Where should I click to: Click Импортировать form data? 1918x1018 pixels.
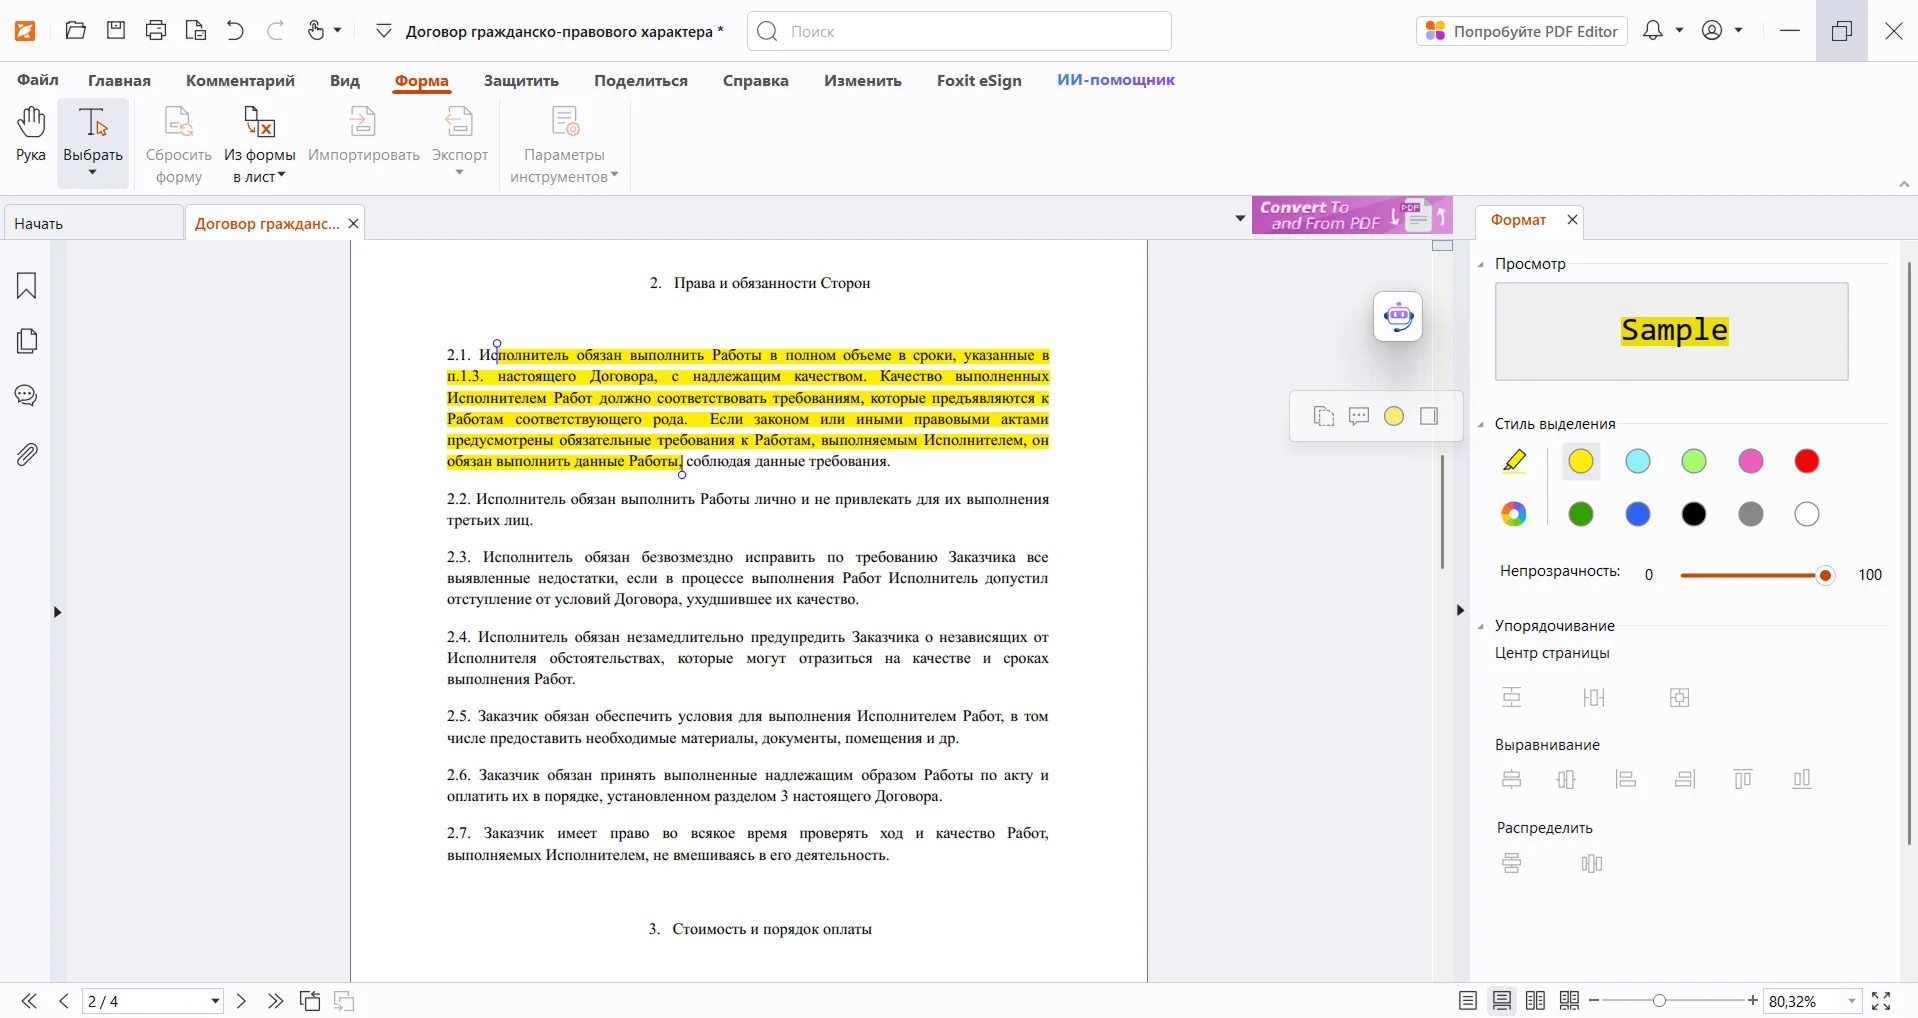pos(364,134)
